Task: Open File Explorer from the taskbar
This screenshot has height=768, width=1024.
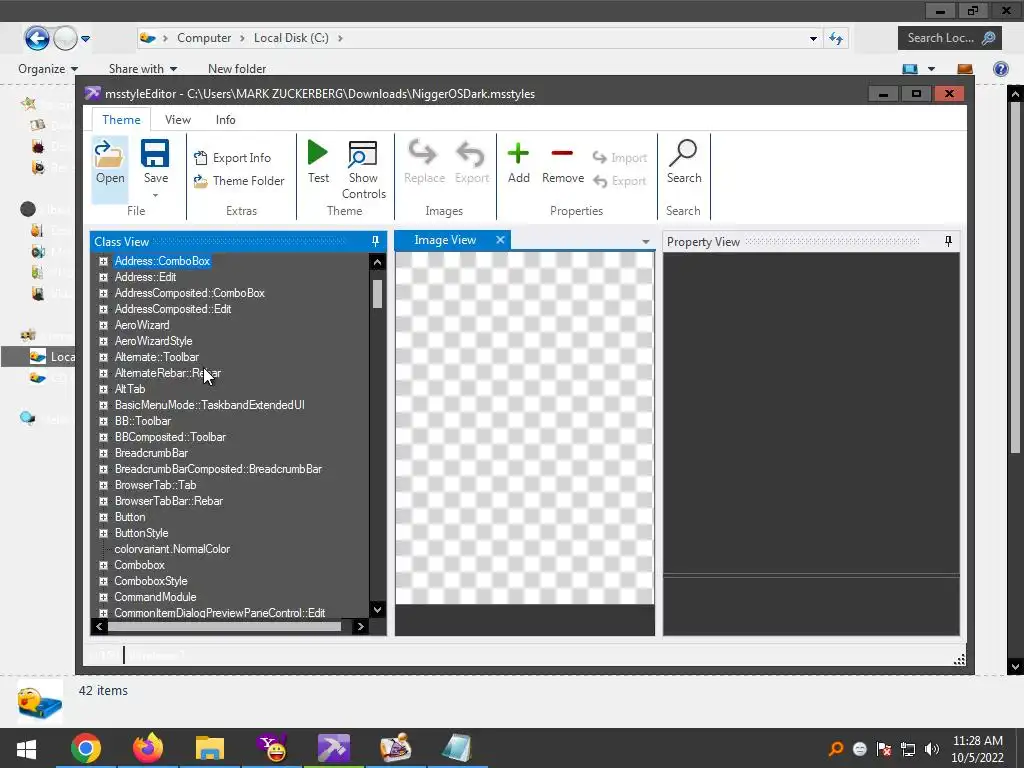Action: tap(210, 748)
